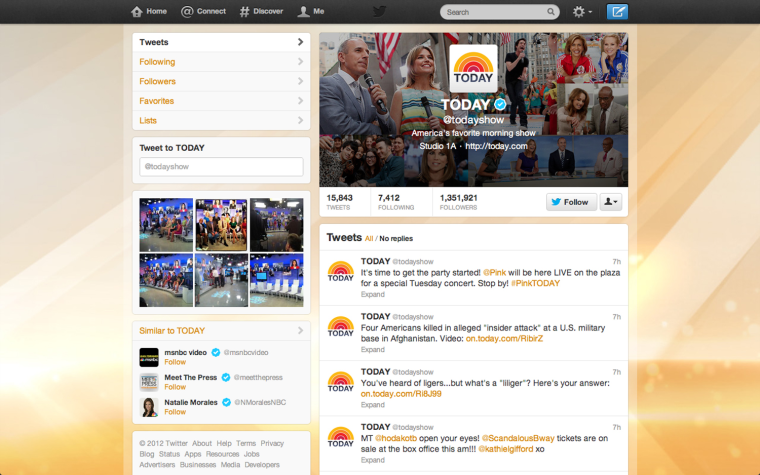Select Tweets in the profile sidebar
The width and height of the screenshot is (760, 475).
tap(222, 42)
